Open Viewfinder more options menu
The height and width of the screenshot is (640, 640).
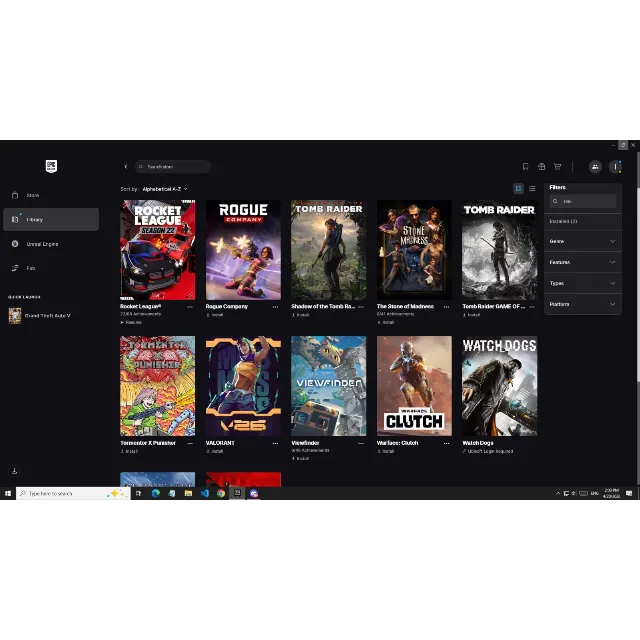[361, 443]
